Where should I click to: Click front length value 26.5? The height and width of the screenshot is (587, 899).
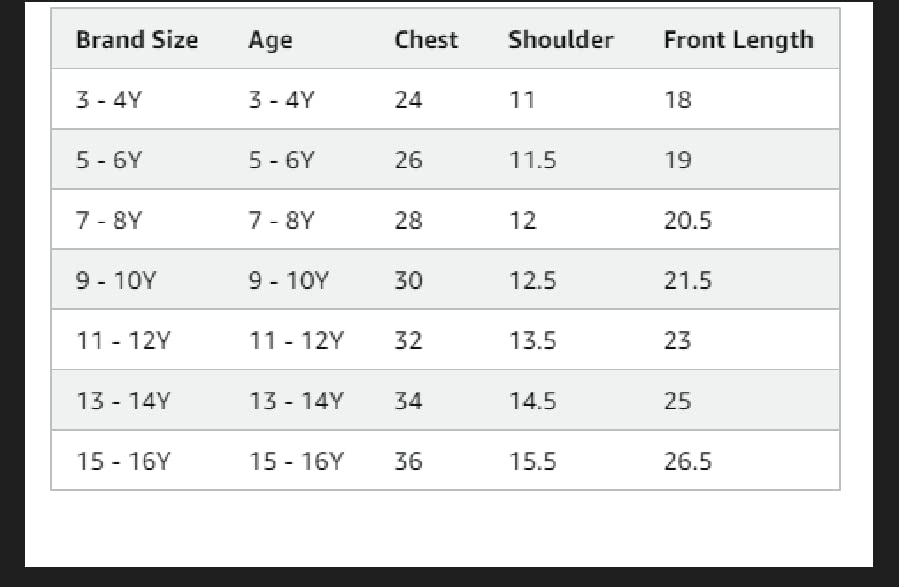(687, 461)
